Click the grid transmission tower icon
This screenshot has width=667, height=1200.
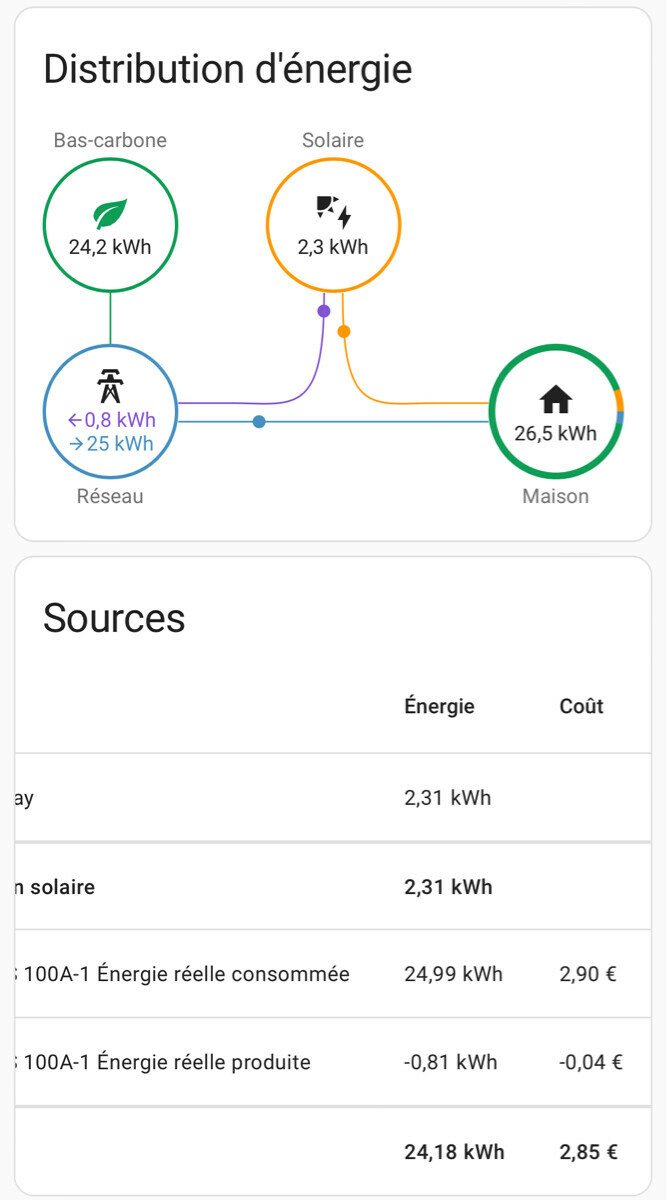coord(109,384)
